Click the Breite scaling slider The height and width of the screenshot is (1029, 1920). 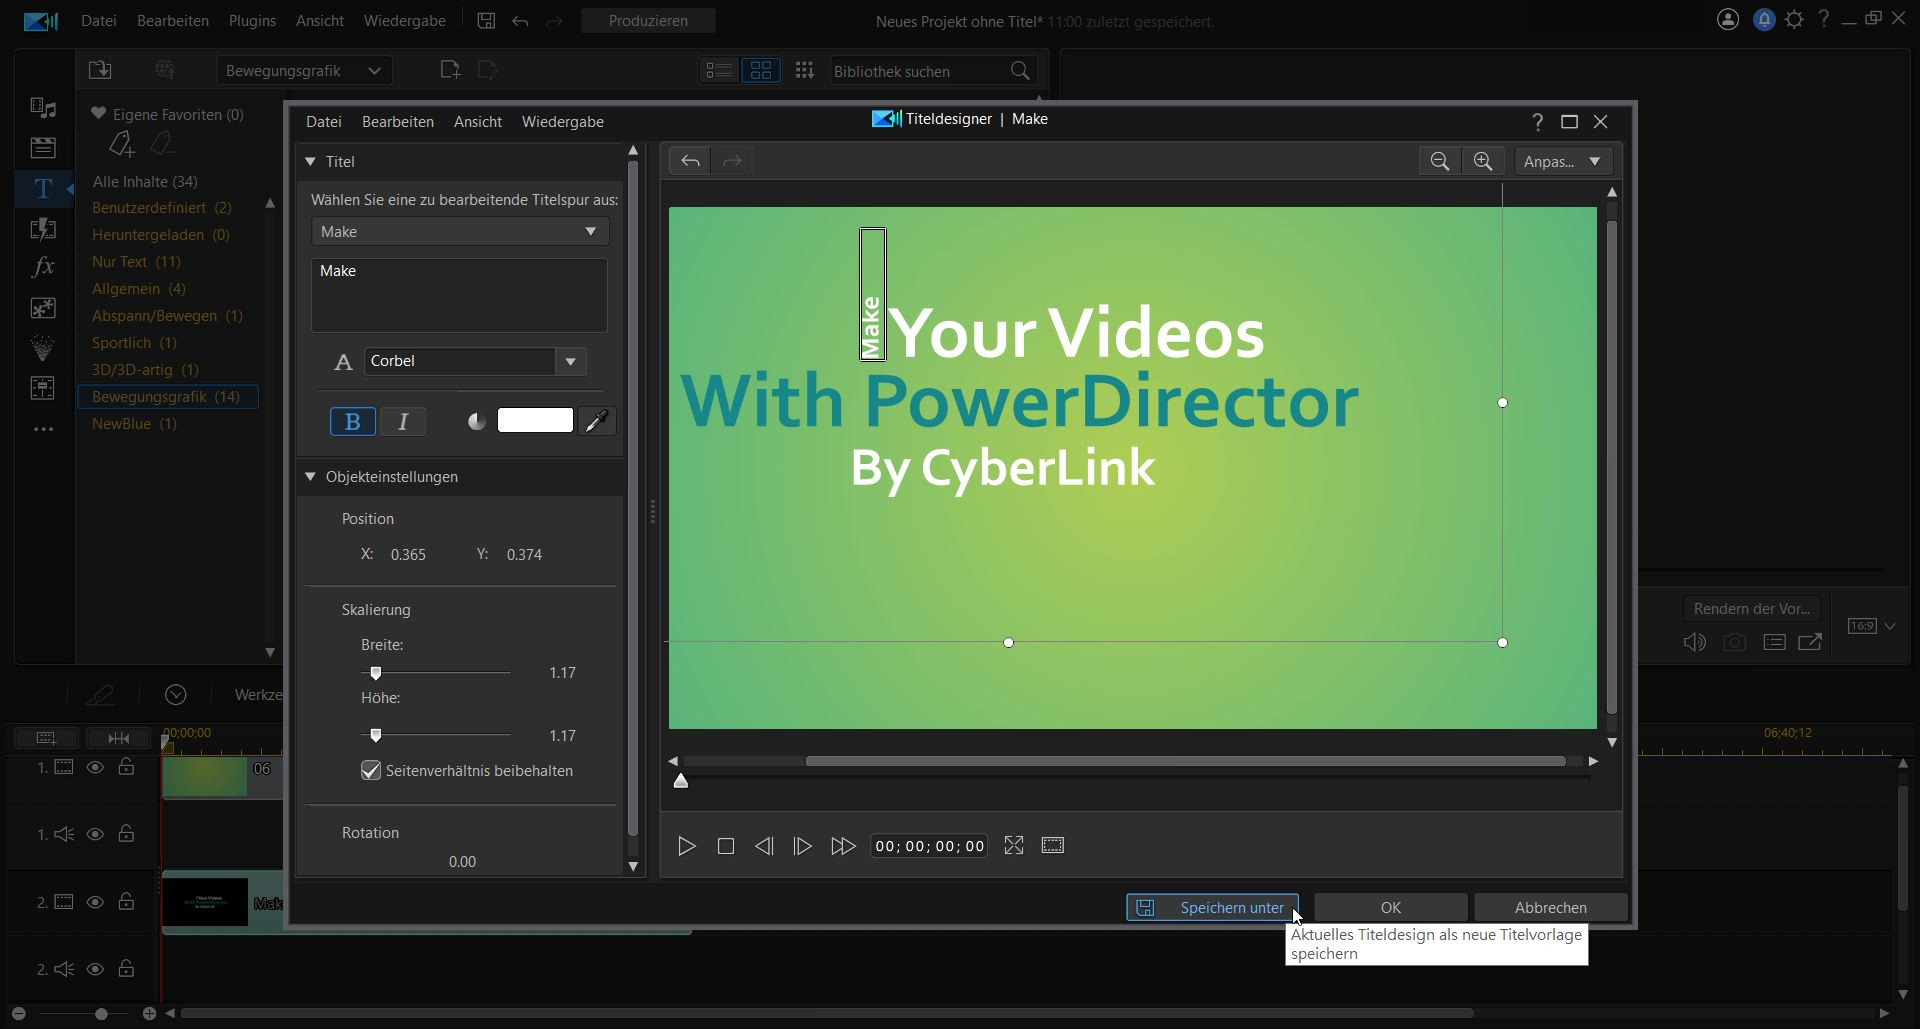tap(436, 672)
